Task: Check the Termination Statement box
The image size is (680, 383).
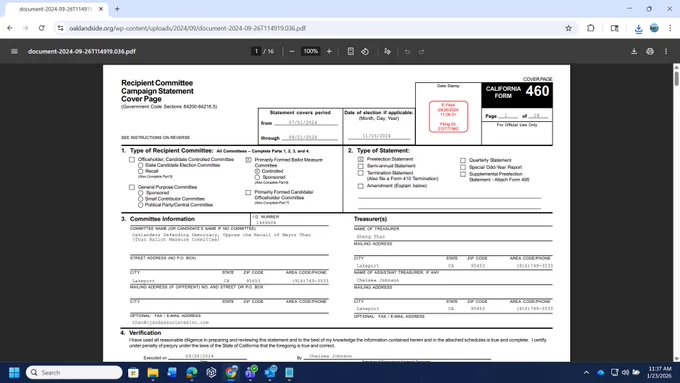Action: pos(360,173)
